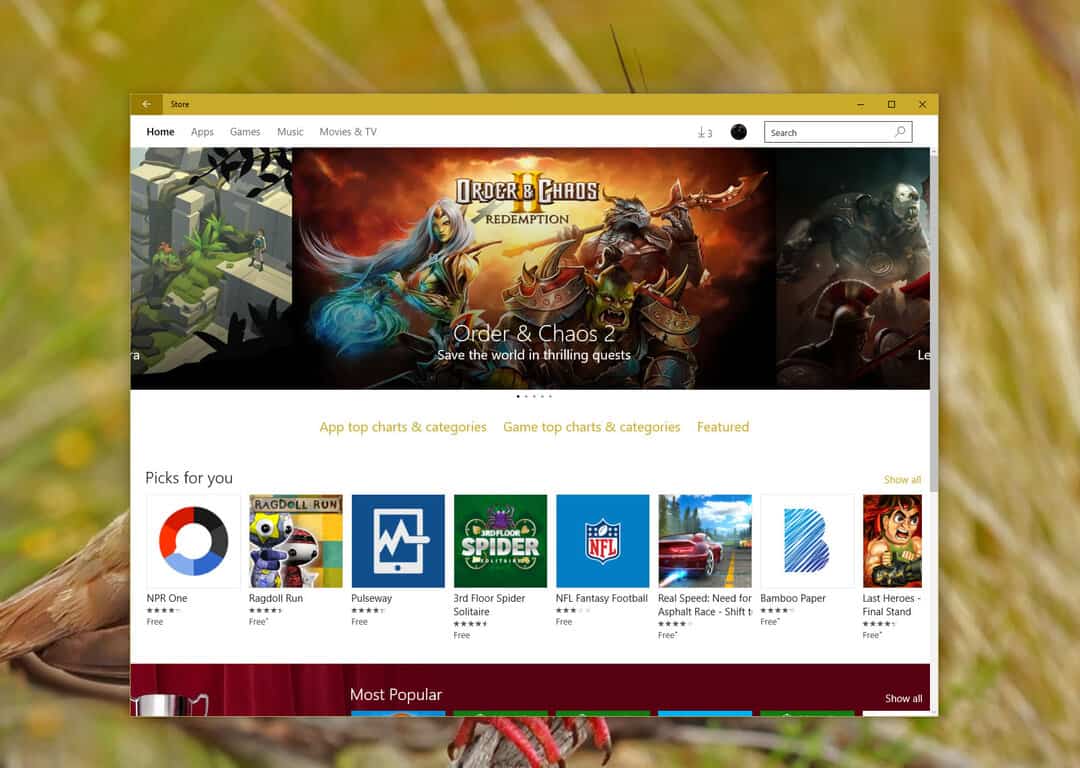This screenshot has width=1080, height=768.
Task: Select the Order & Chaos 2 banner
Action: click(534, 268)
